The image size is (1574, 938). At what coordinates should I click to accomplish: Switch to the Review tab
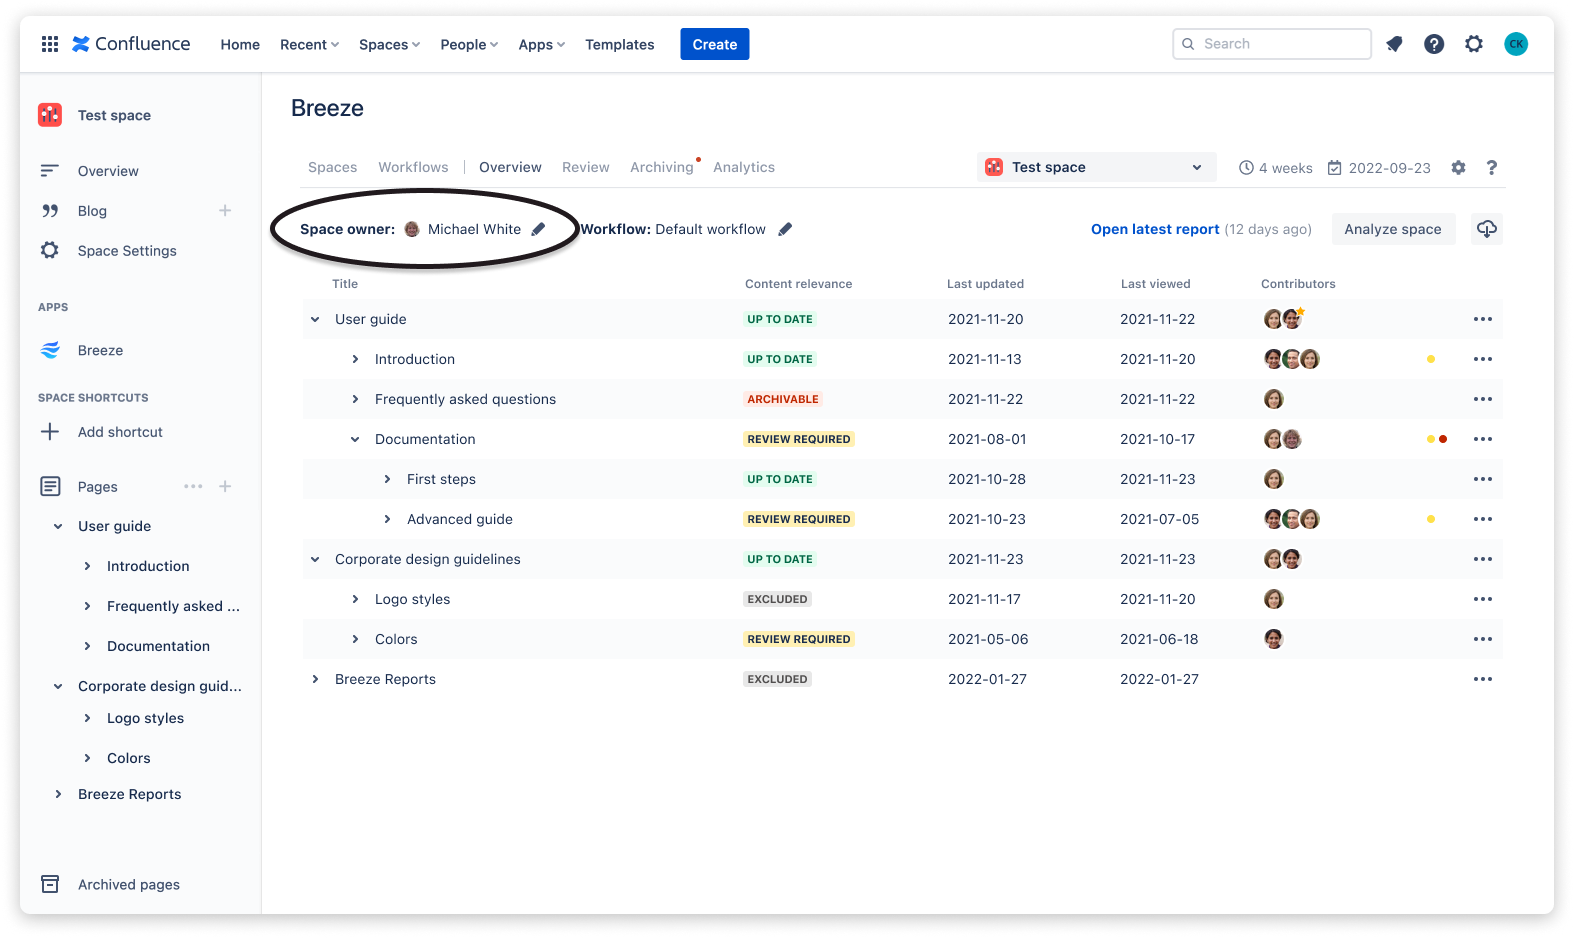586,168
